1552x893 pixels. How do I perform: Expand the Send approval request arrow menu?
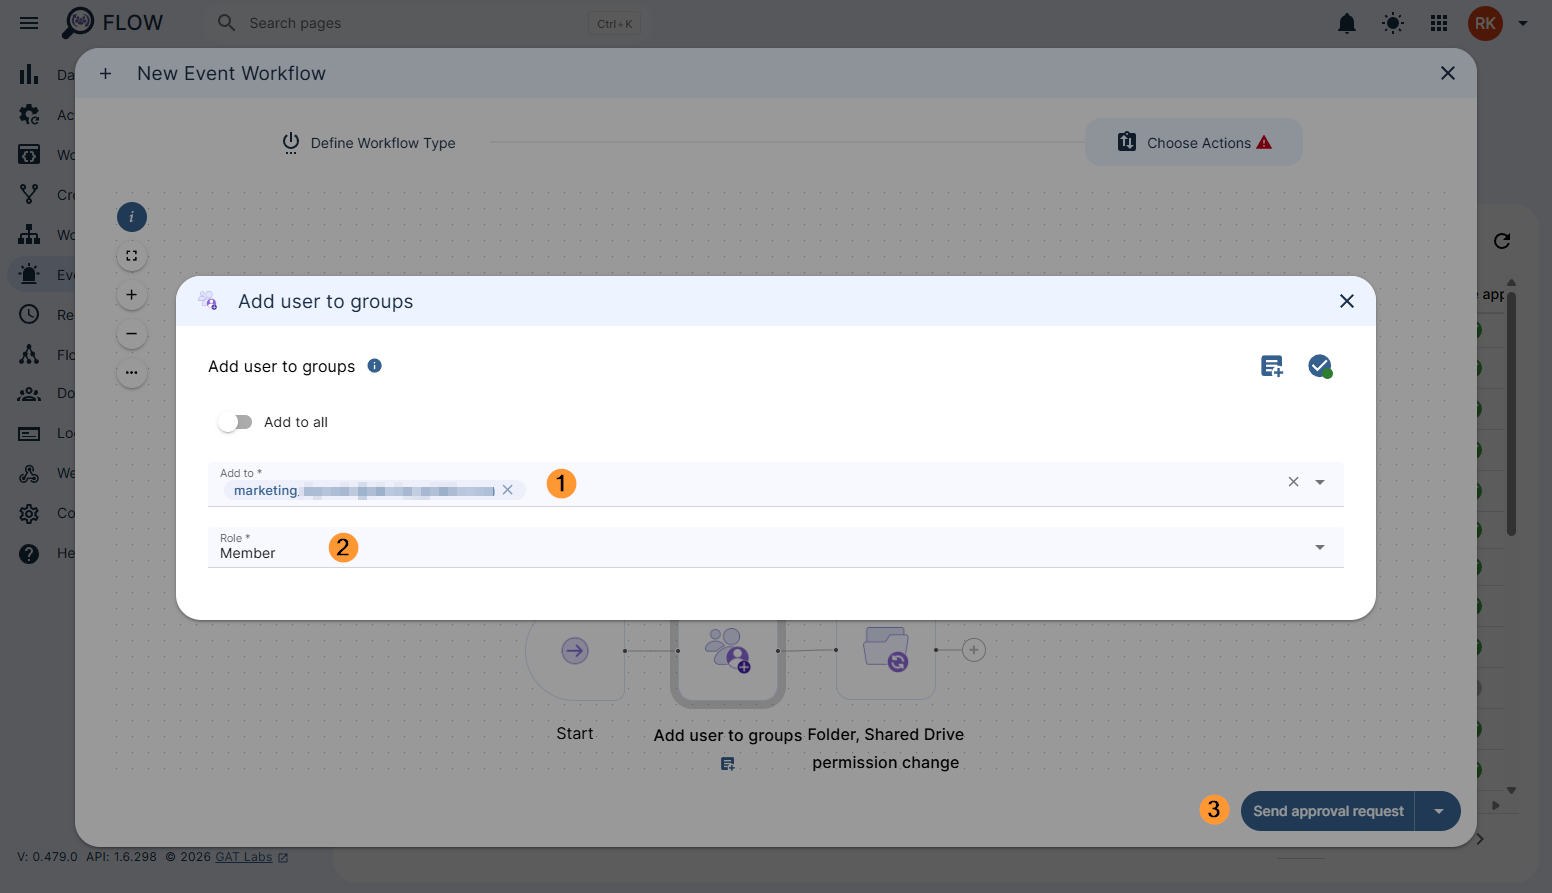tap(1439, 811)
